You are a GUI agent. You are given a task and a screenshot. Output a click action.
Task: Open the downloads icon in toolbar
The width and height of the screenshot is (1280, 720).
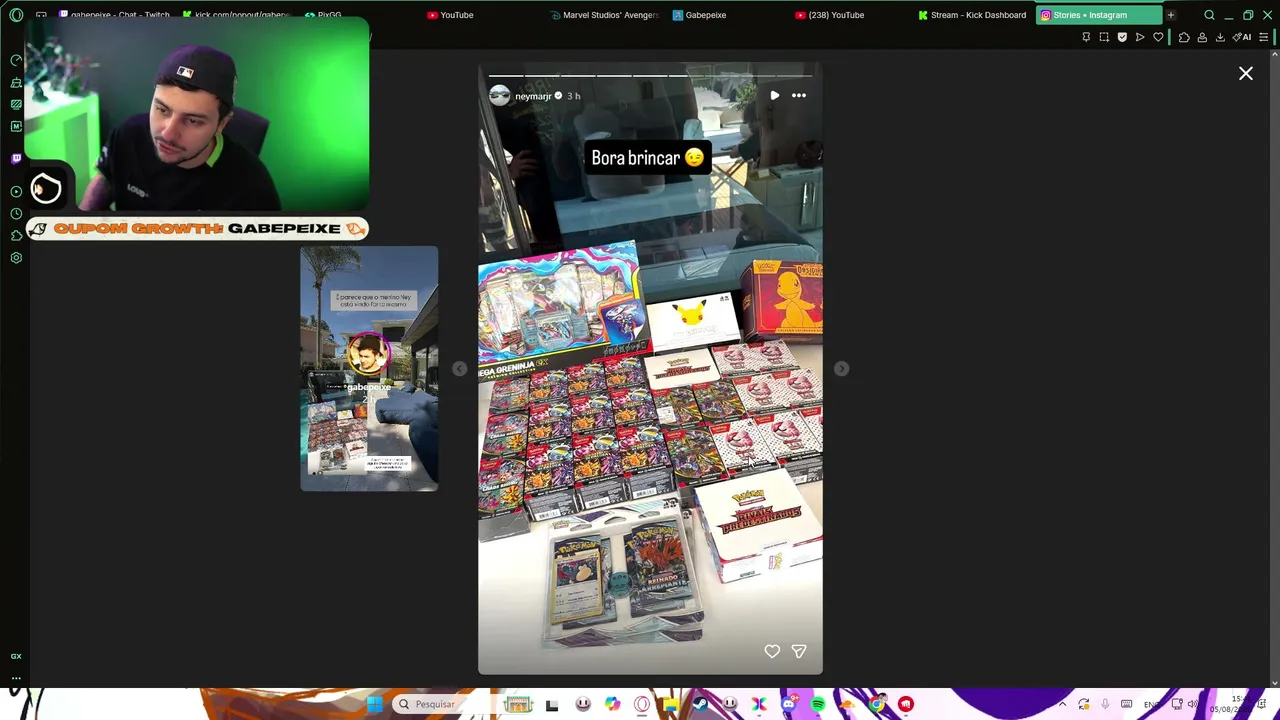point(1220,38)
